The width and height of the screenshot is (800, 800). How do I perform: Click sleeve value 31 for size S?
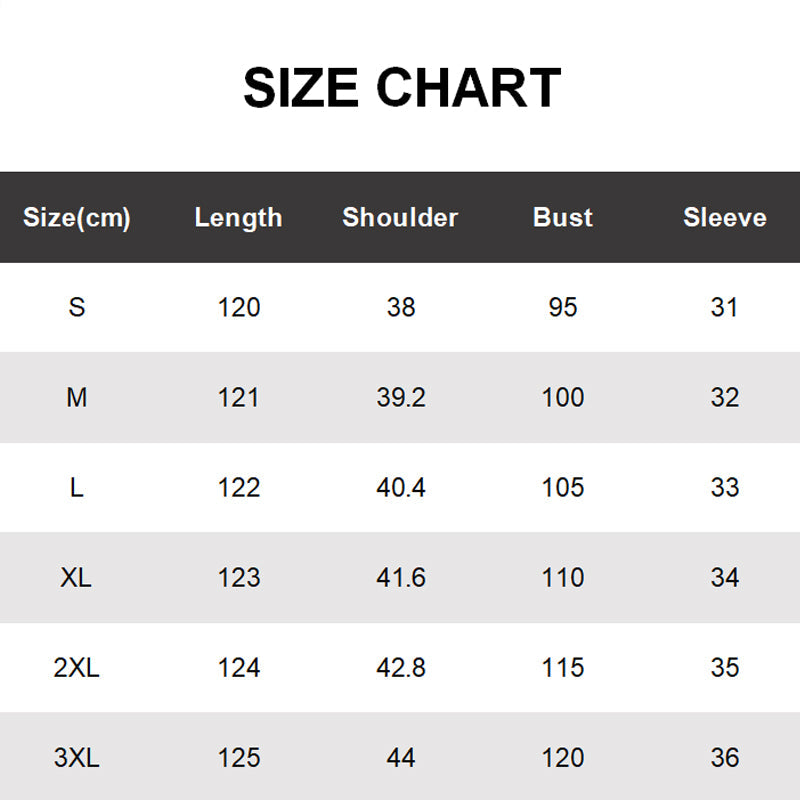(x=725, y=307)
